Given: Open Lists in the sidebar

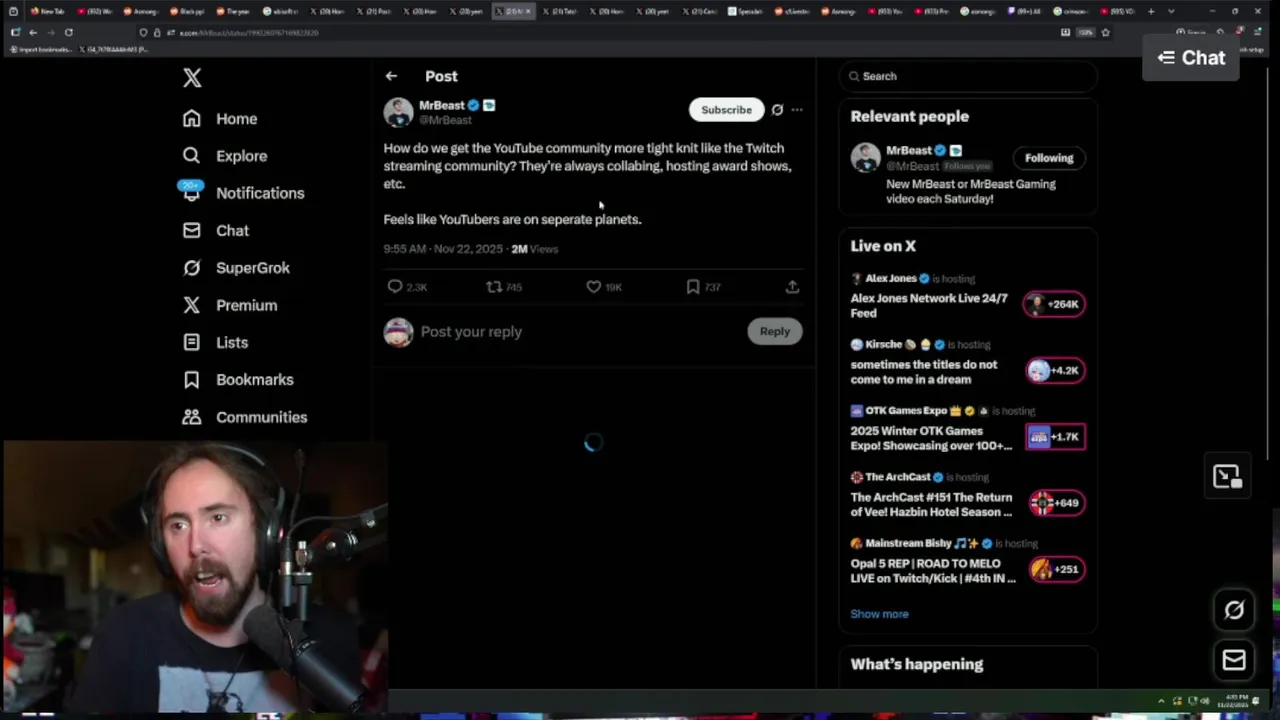Looking at the screenshot, I should click(215, 342).
